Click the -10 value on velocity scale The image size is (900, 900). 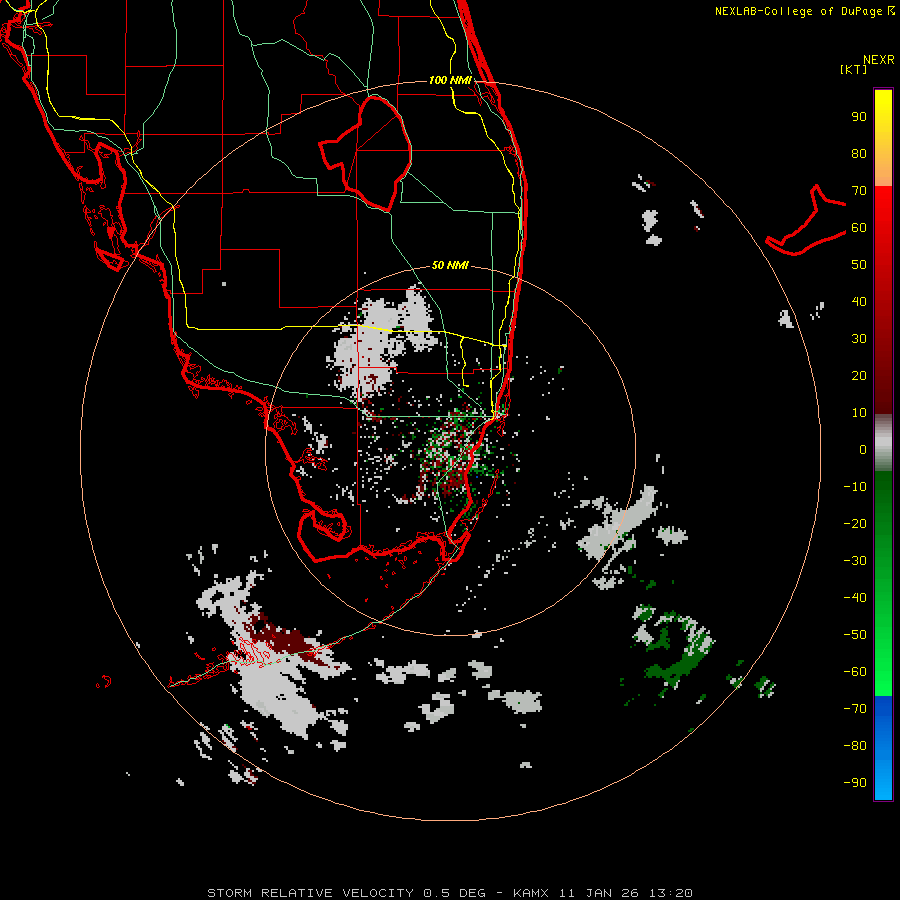pos(855,487)
